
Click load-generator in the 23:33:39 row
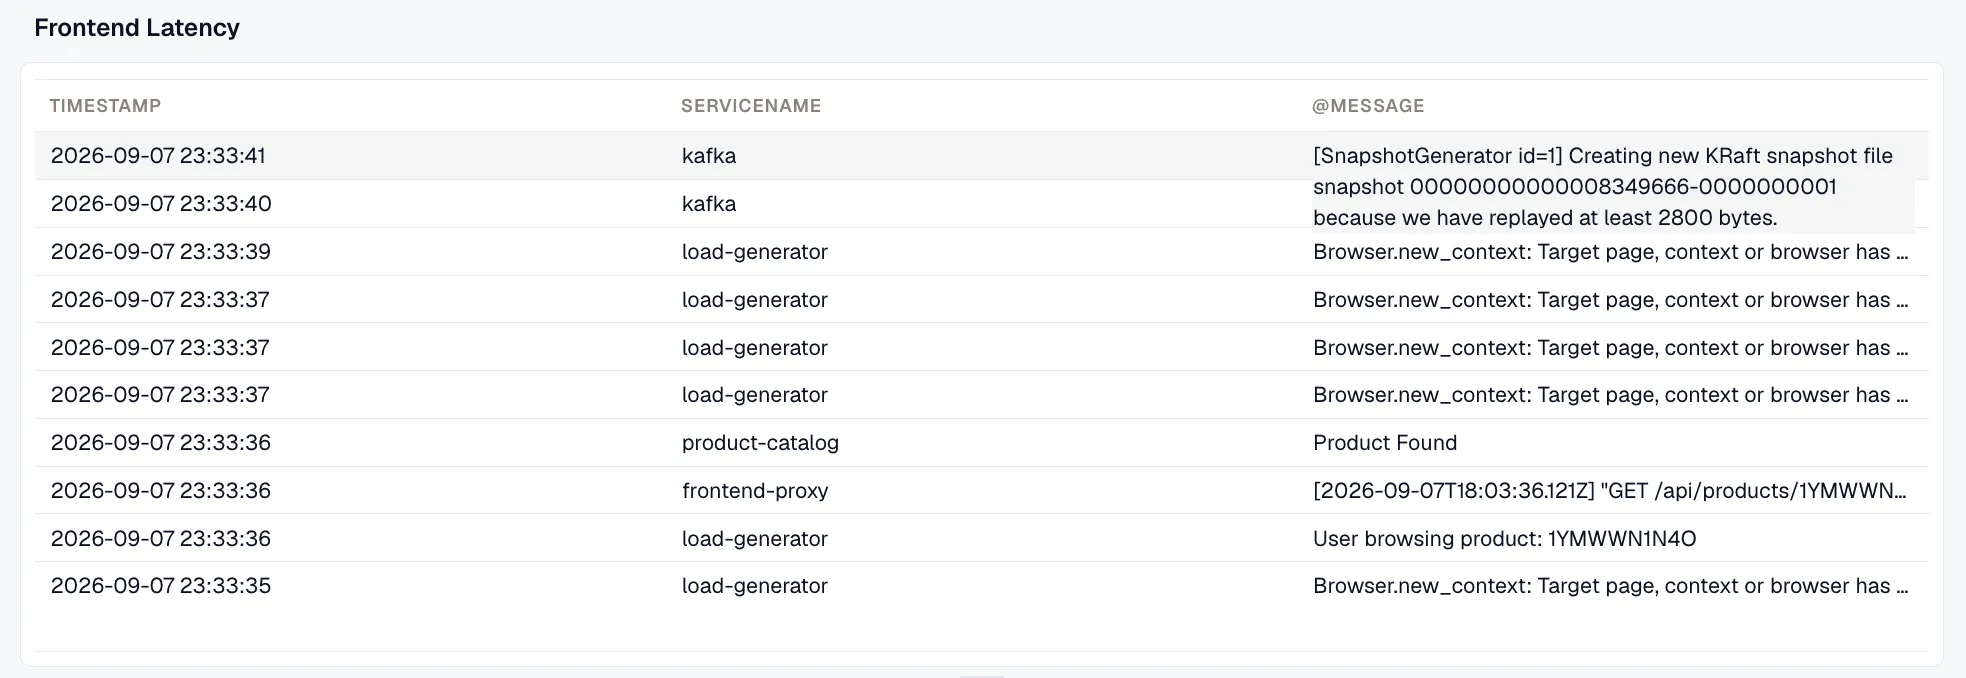point(755,252)
